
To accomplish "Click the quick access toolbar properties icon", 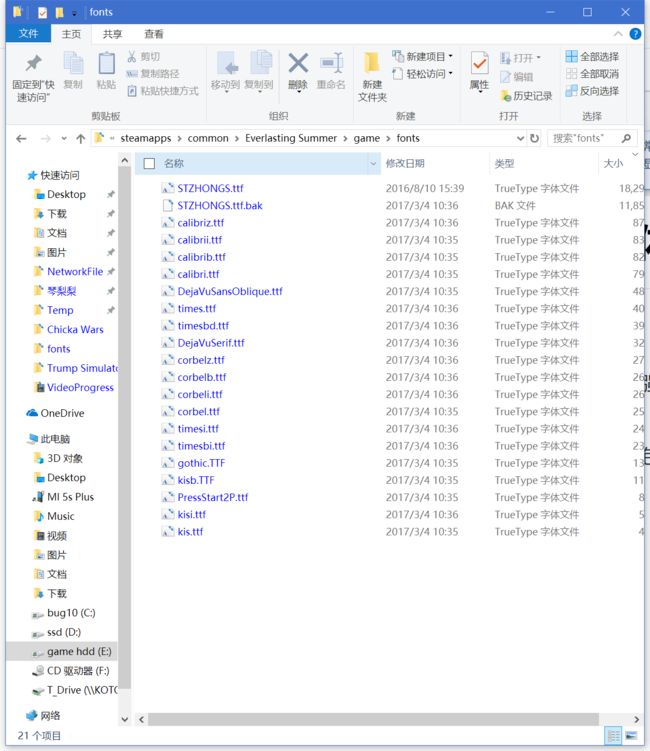I will tap(42, 12).
